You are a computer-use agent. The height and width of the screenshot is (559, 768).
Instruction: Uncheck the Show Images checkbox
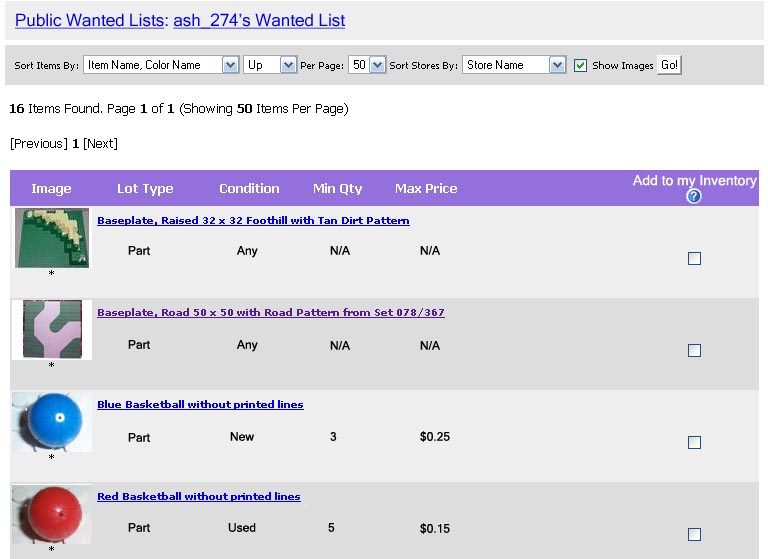(580, 65)
